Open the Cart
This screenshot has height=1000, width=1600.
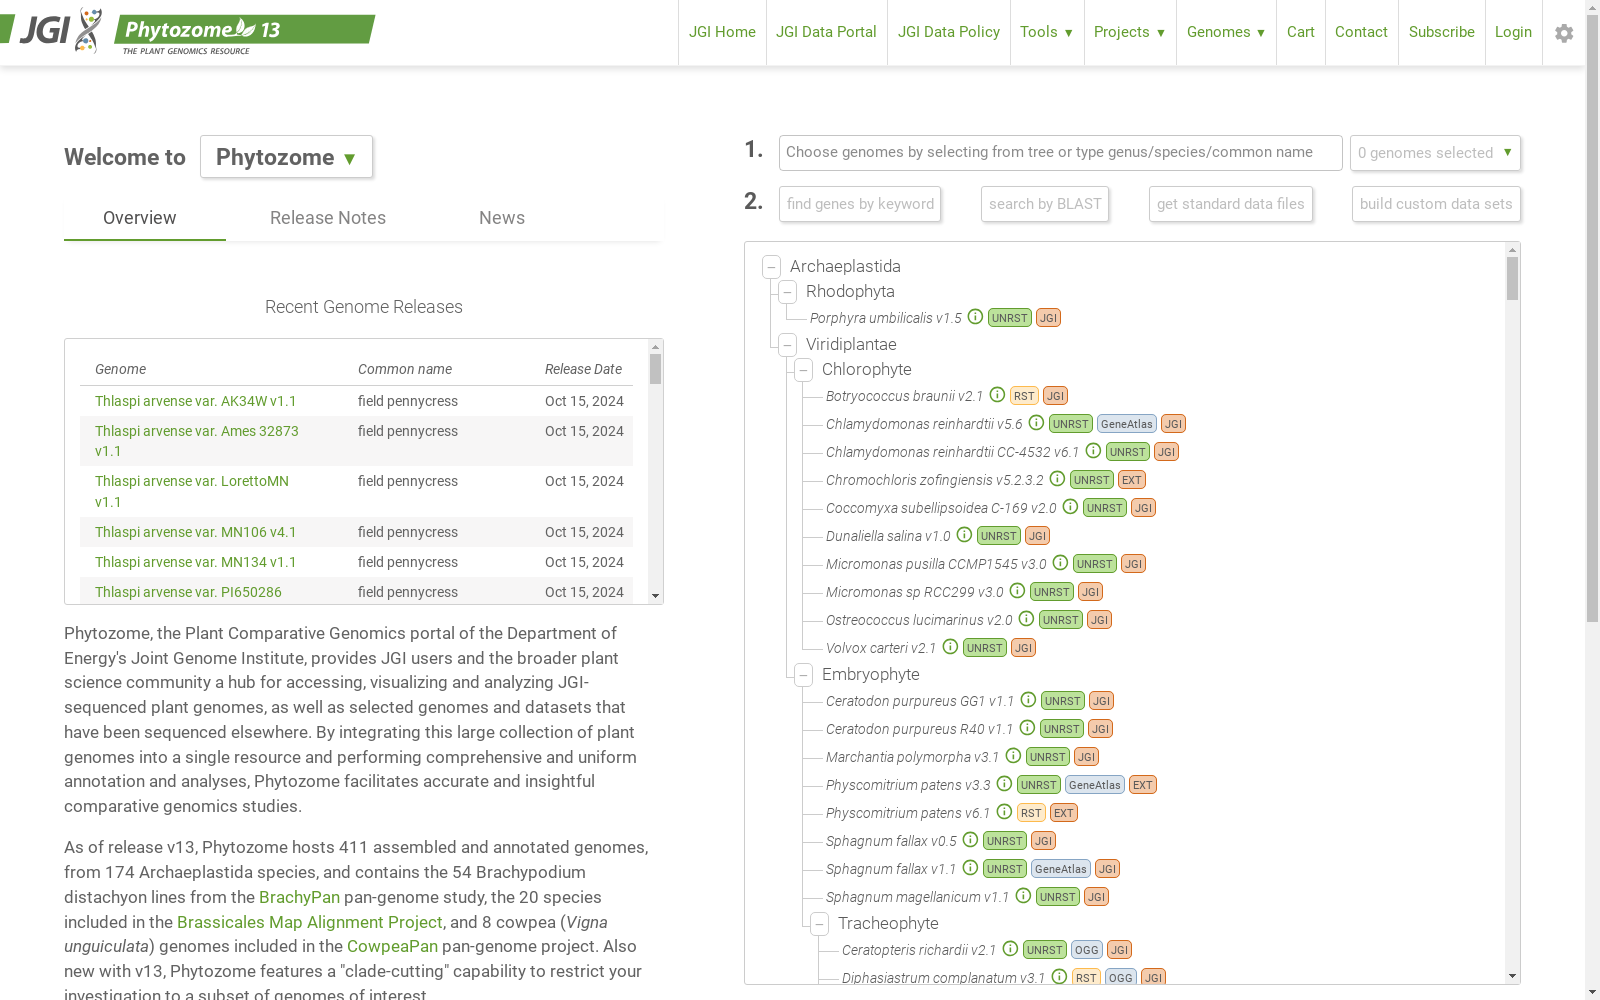point(1301,32)
